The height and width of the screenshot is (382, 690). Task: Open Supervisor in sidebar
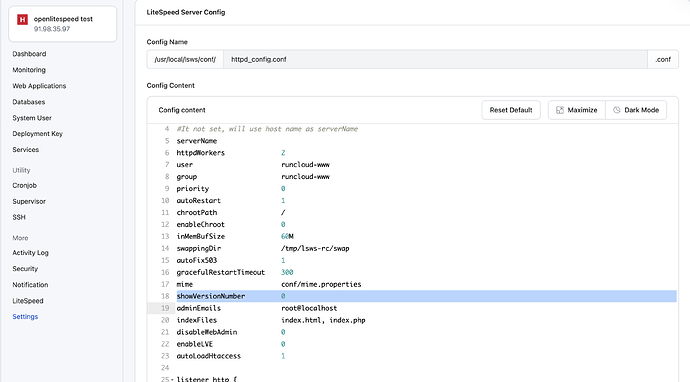point(29,201)
